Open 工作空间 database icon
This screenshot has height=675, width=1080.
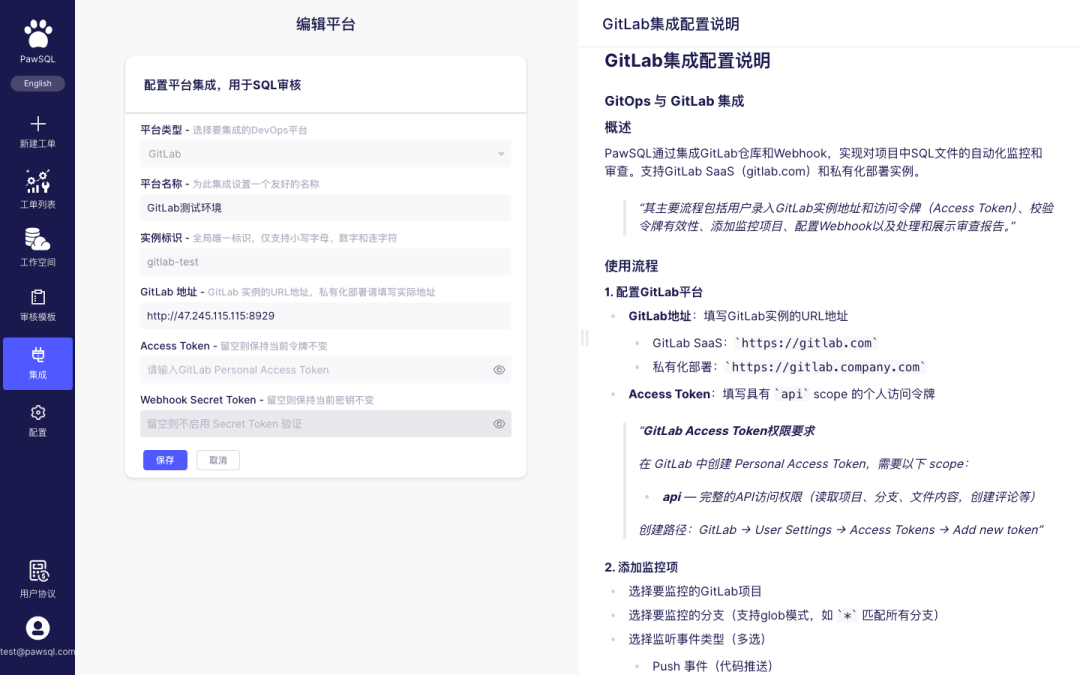(x=38, y=239)
